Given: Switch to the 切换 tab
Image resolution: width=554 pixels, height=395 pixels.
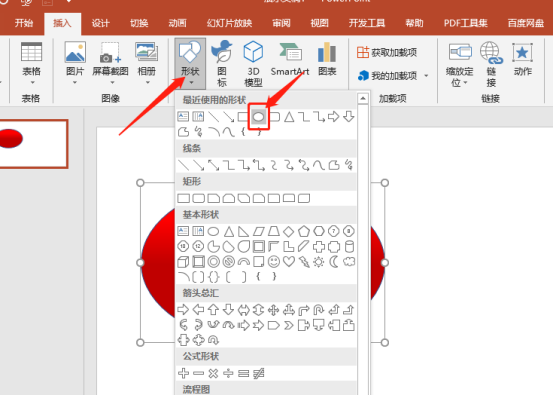Looking at the screenshot, I should pyautogui.click(x=139, y=23).
